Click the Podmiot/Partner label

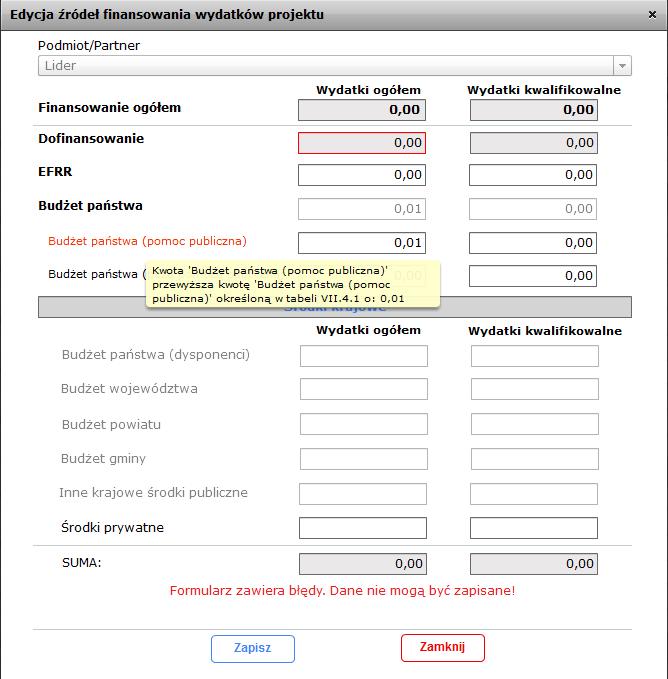click(89, 45)
